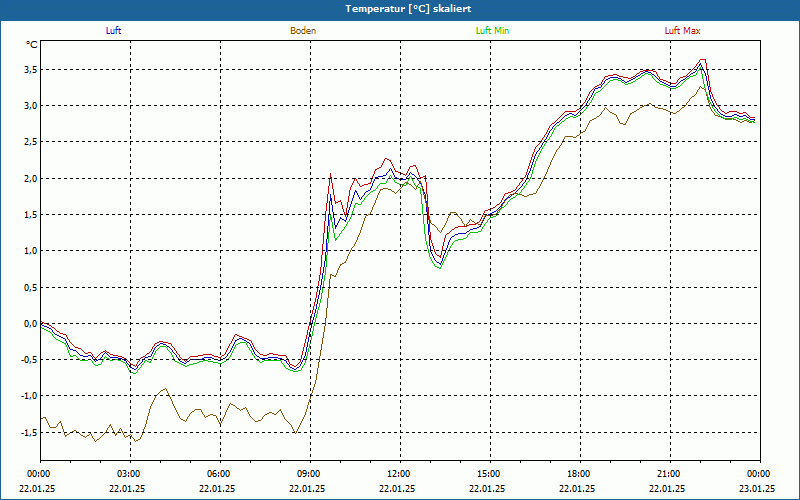800x500 pixels.
Task: Click the x-axis time label '15:00'
Action: click(x=491, y=474)
